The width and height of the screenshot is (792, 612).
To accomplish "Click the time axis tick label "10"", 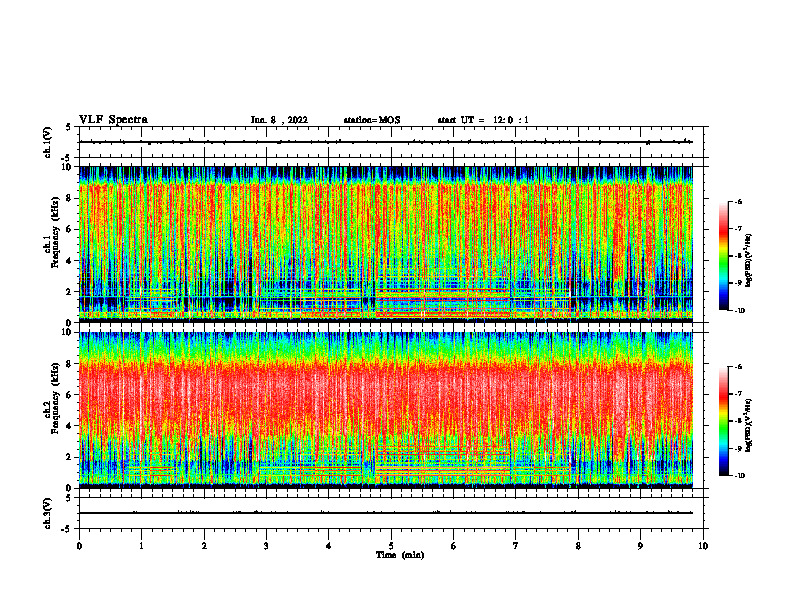I will [703, 546].
